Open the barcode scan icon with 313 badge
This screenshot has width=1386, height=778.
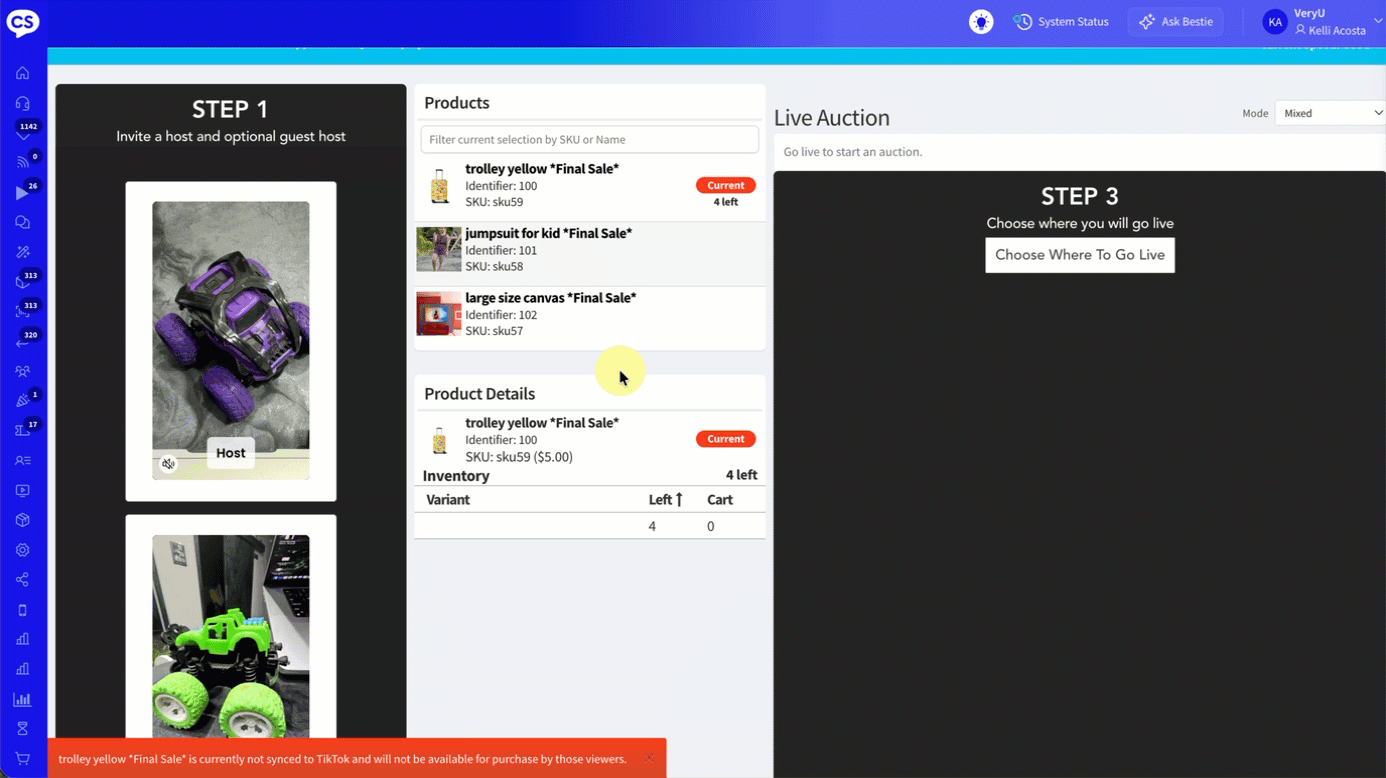click(x=22, y=312)
